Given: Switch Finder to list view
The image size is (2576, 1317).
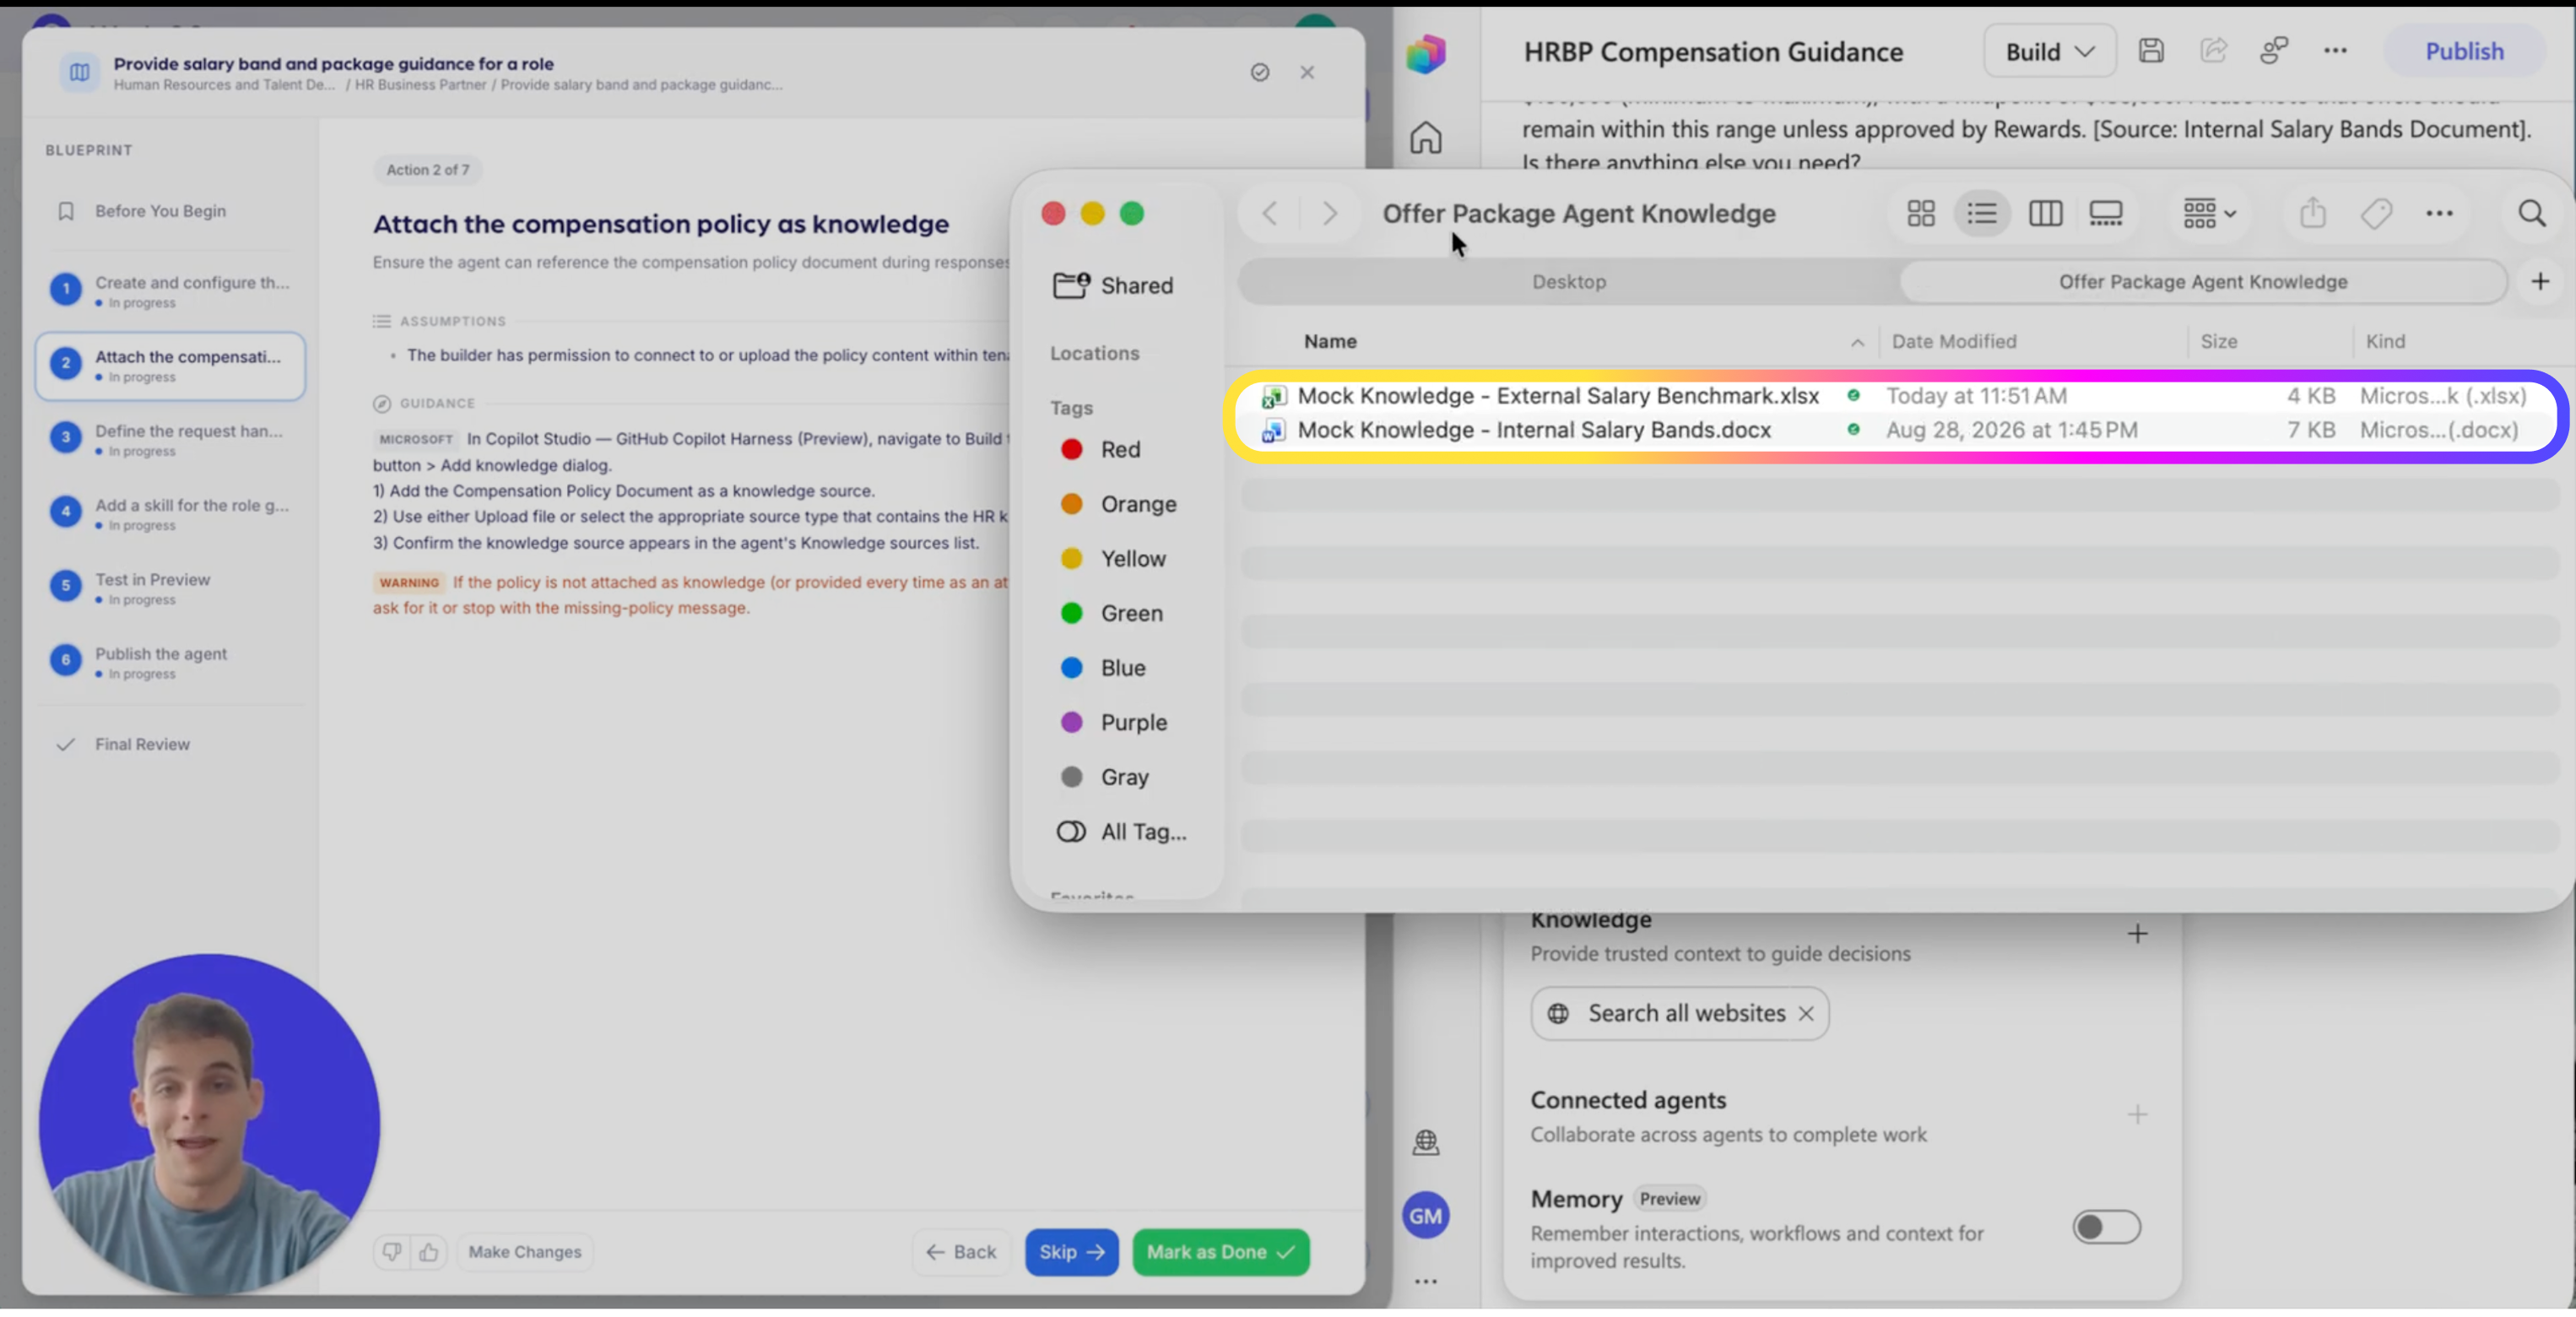Looking at the screenshot, I should point(1982,213).
